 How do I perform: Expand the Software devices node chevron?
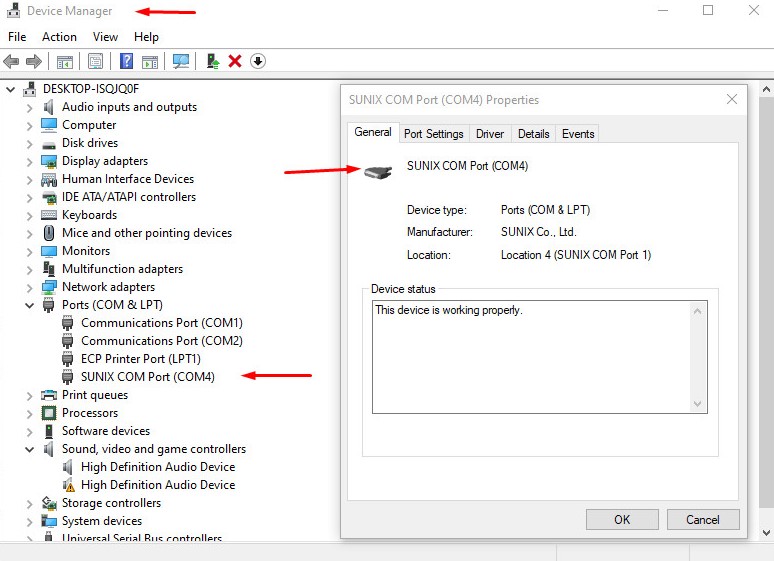click(30, 432)
